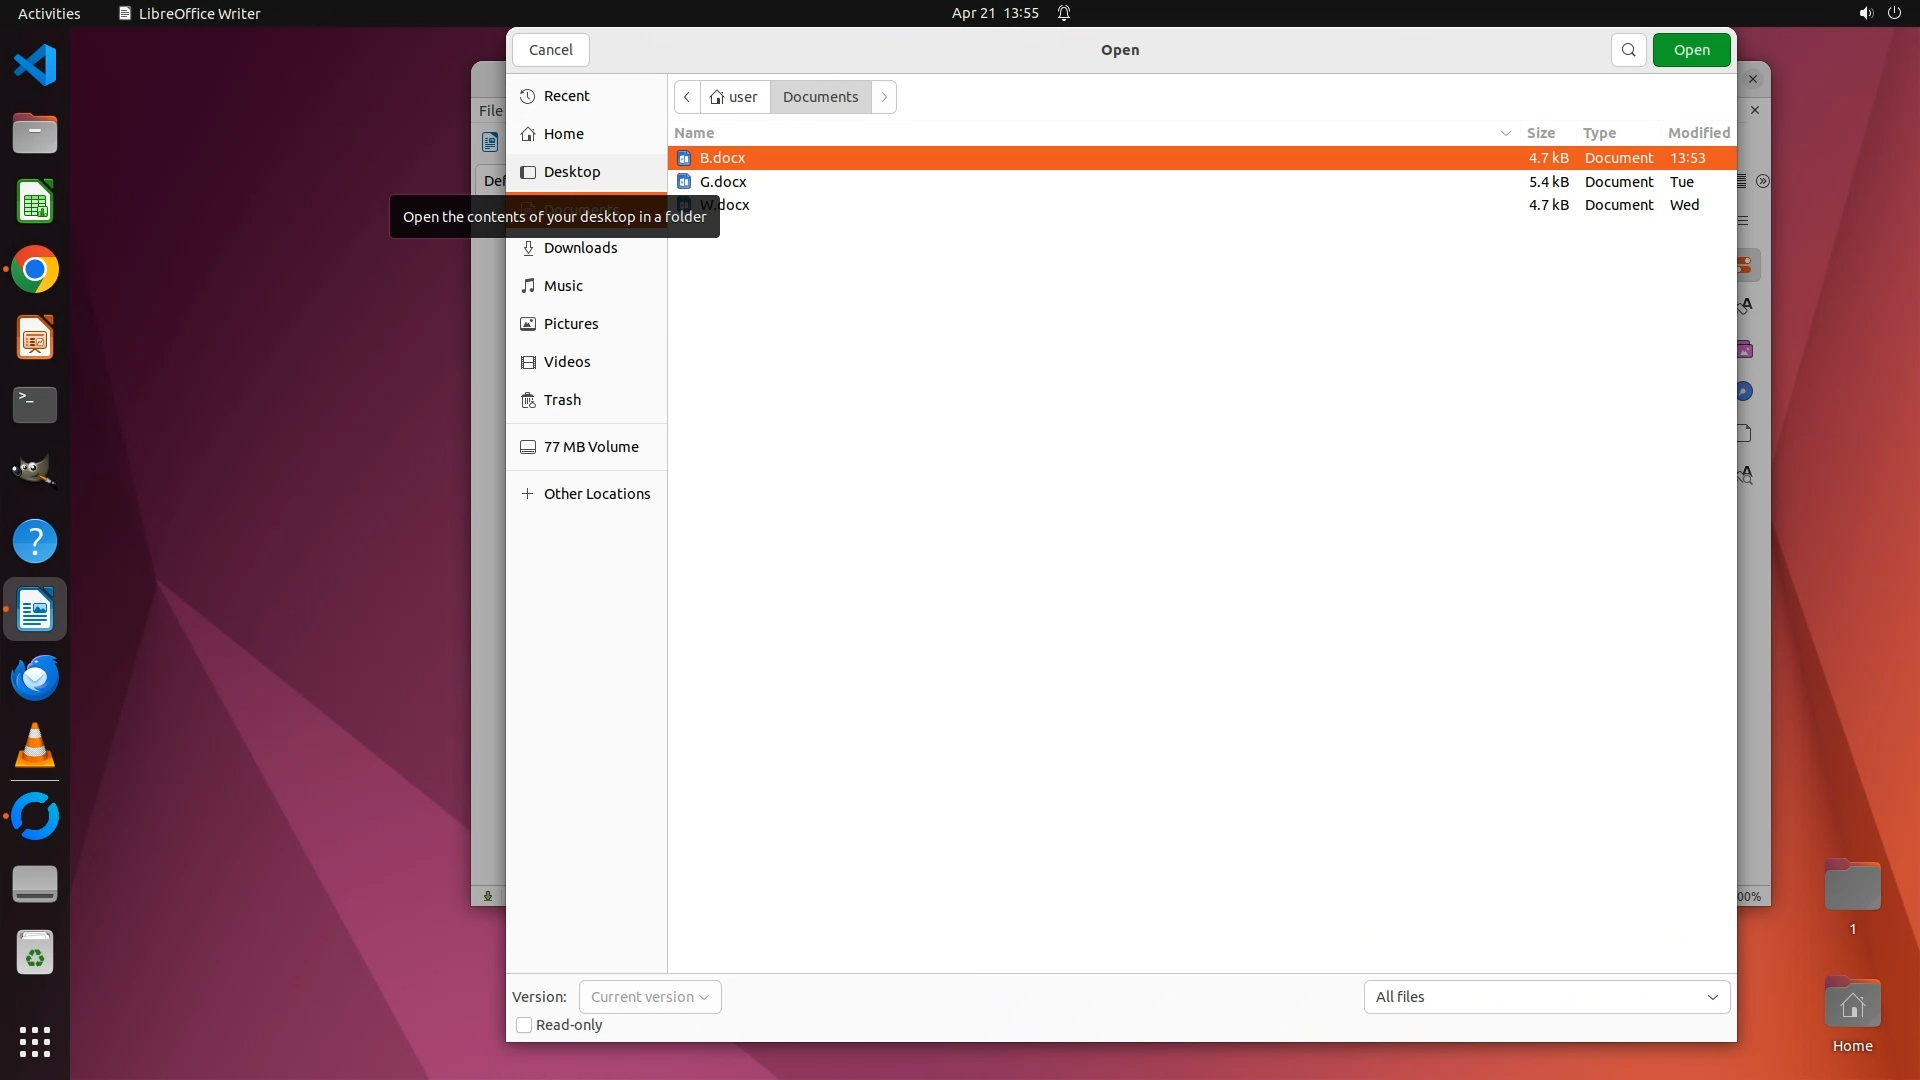Click the search magnifier icon in dialog header
The width and height of the screenshot is (1920, 1080).
click(1628, 50)
